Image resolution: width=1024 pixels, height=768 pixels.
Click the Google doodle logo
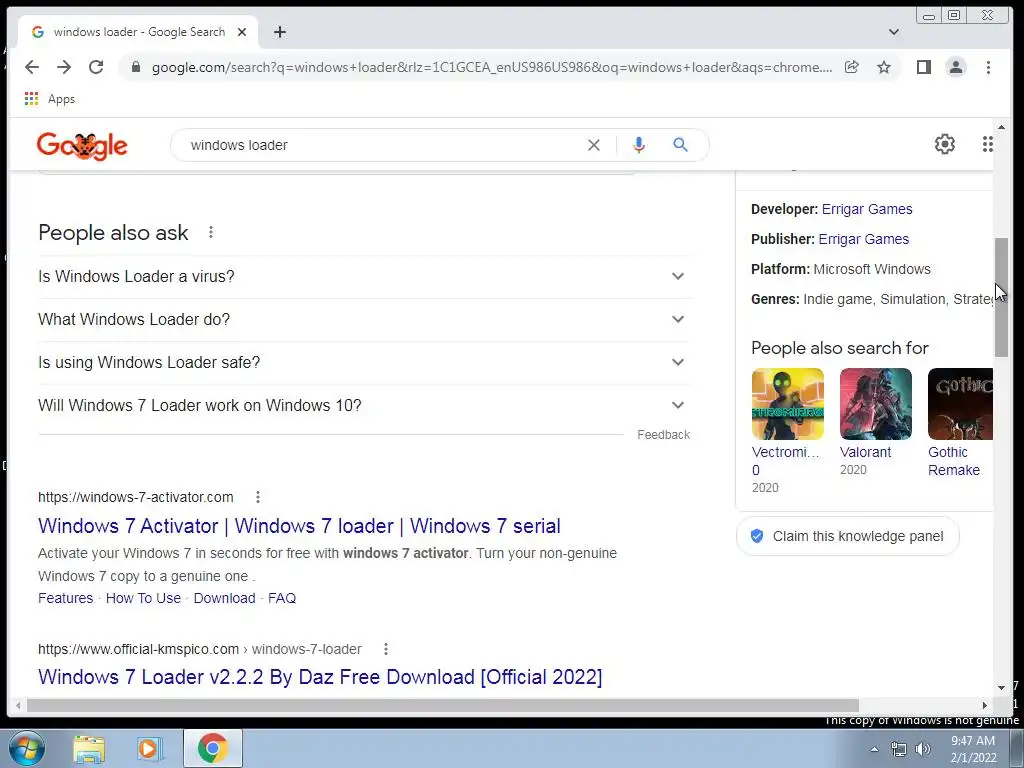tap(82, 146)
